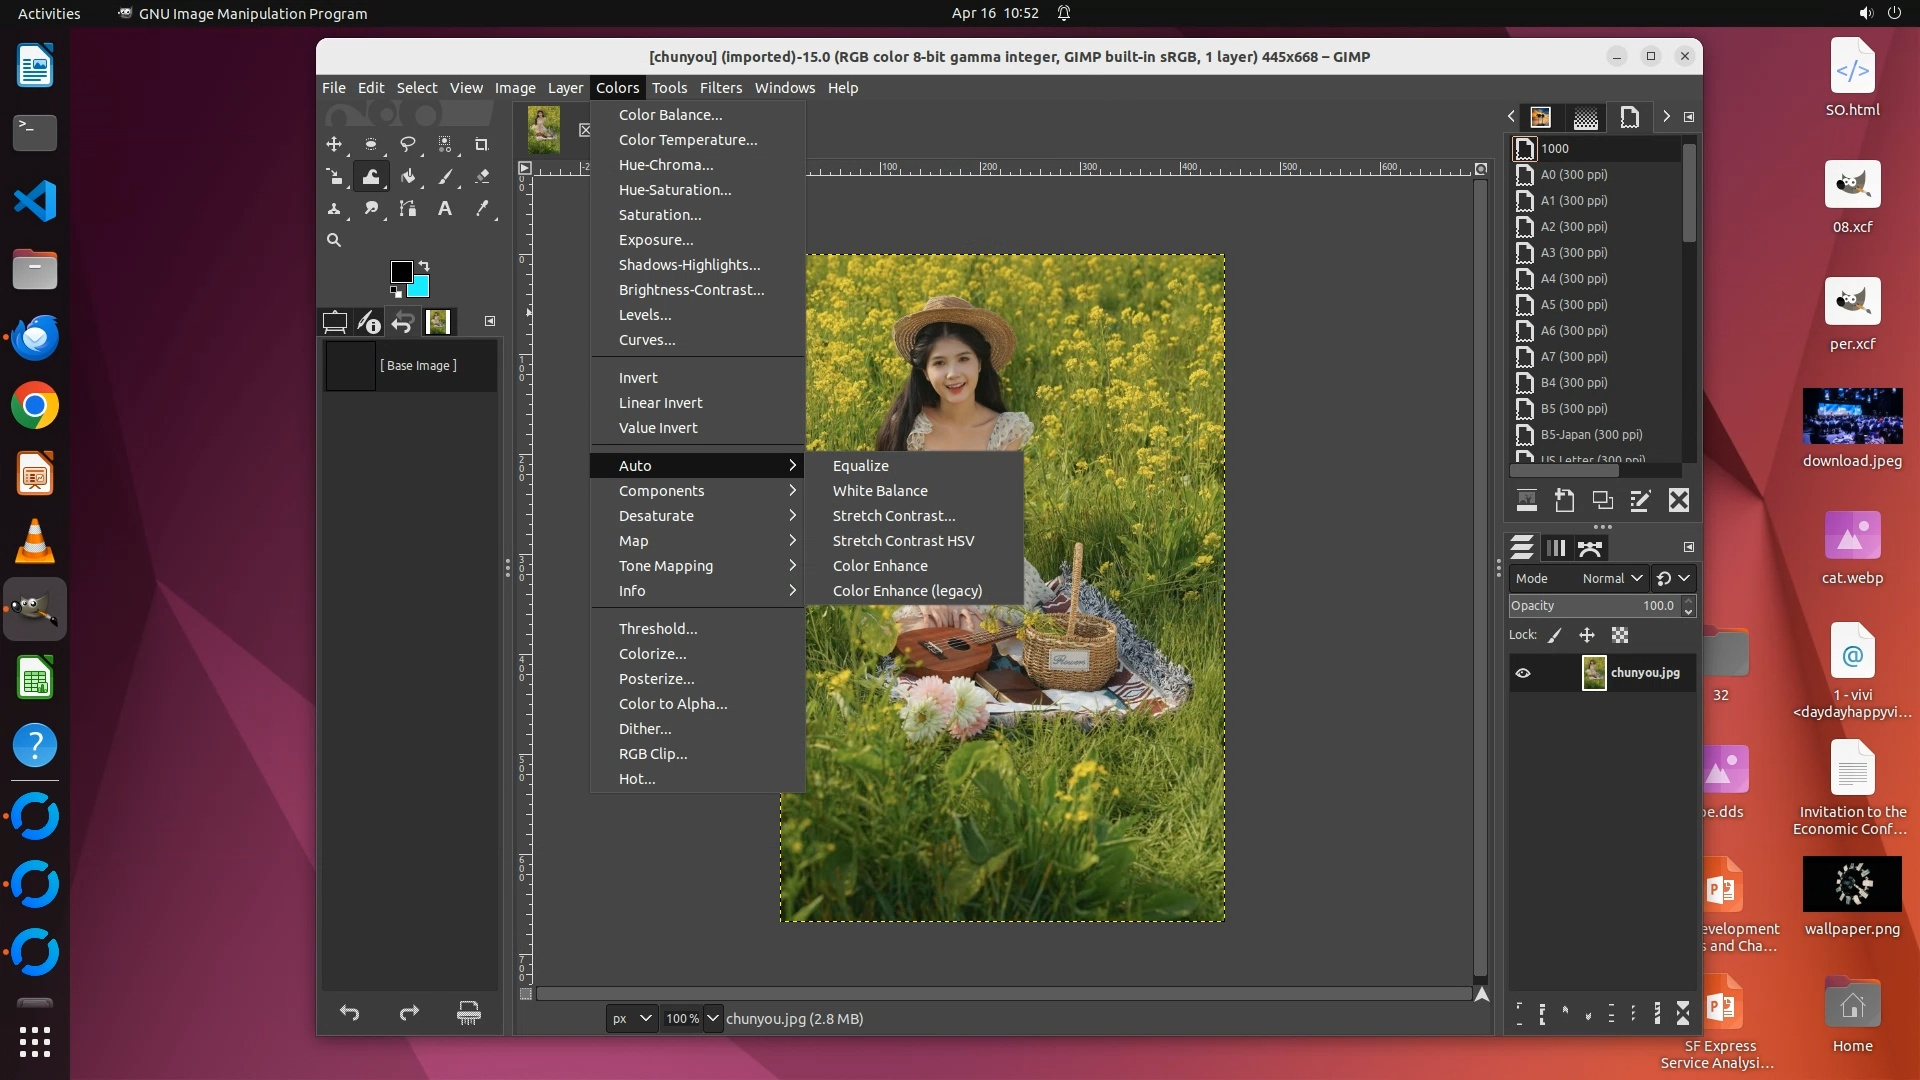Activate the Text tool
Viewport: 1920px width, 1080px height.
tap(445, 209)
